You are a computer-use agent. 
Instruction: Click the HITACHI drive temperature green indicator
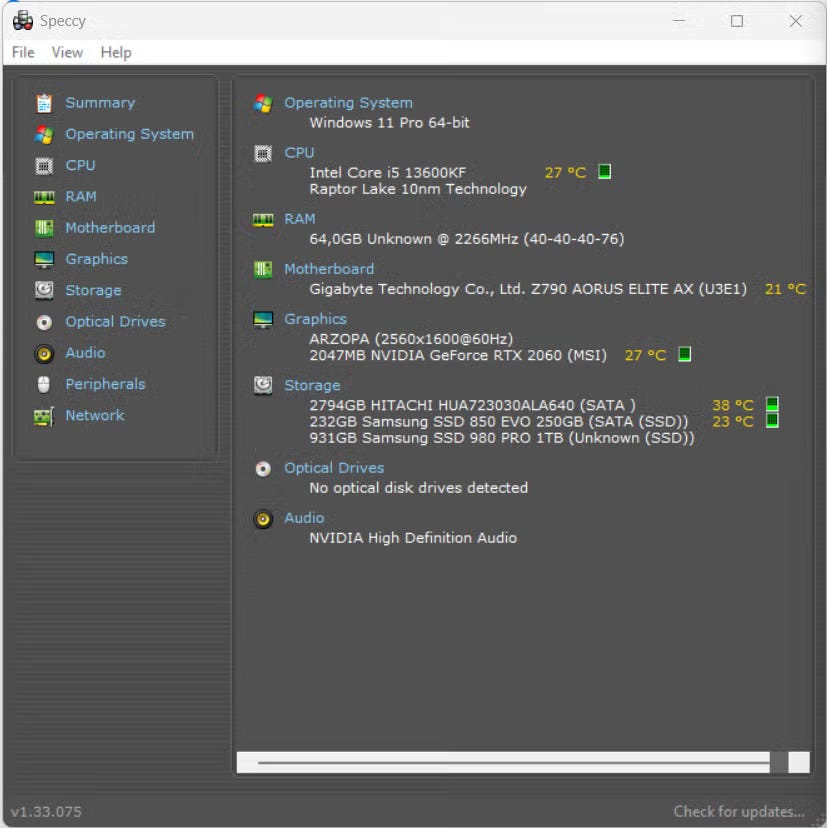pos(772,404)
